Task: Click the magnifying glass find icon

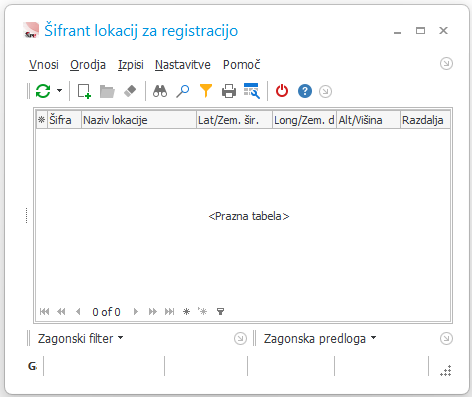Action: 183,91
